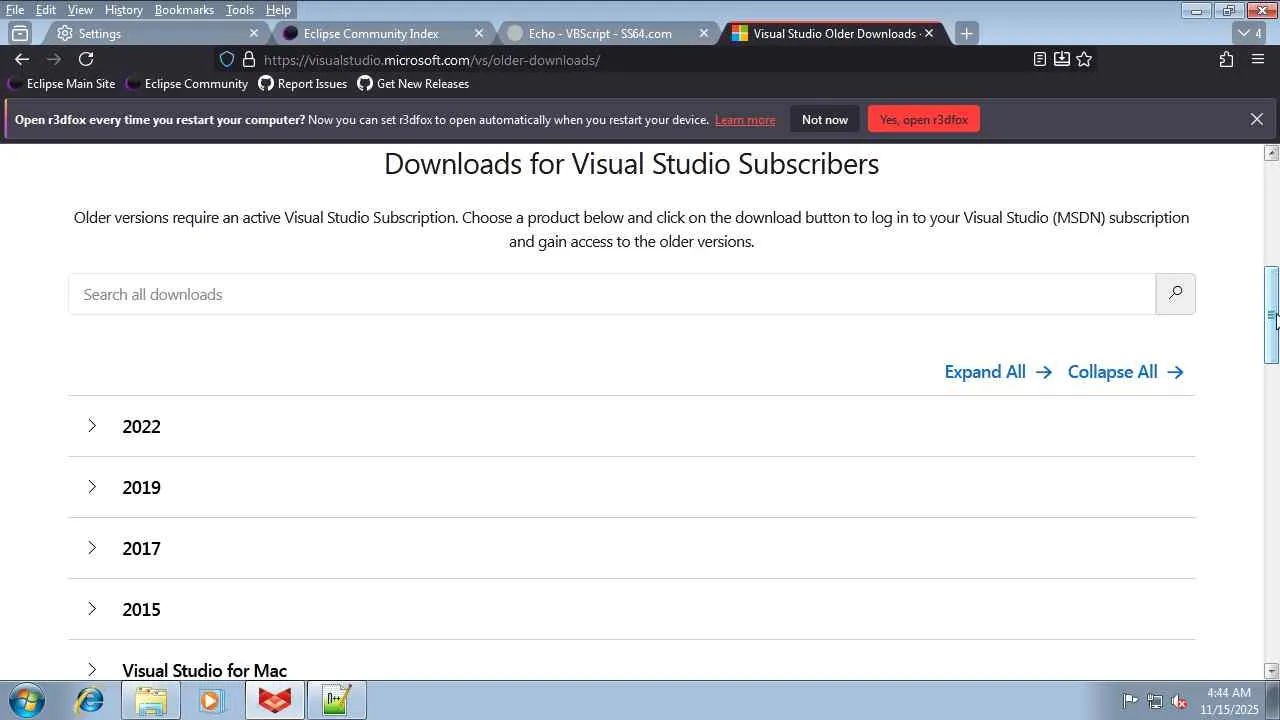Viewport: 1280px width, 720px height.
Task: Open the Get New Releases bookmark
Action: pyautogui.click(x=413, y=84)
